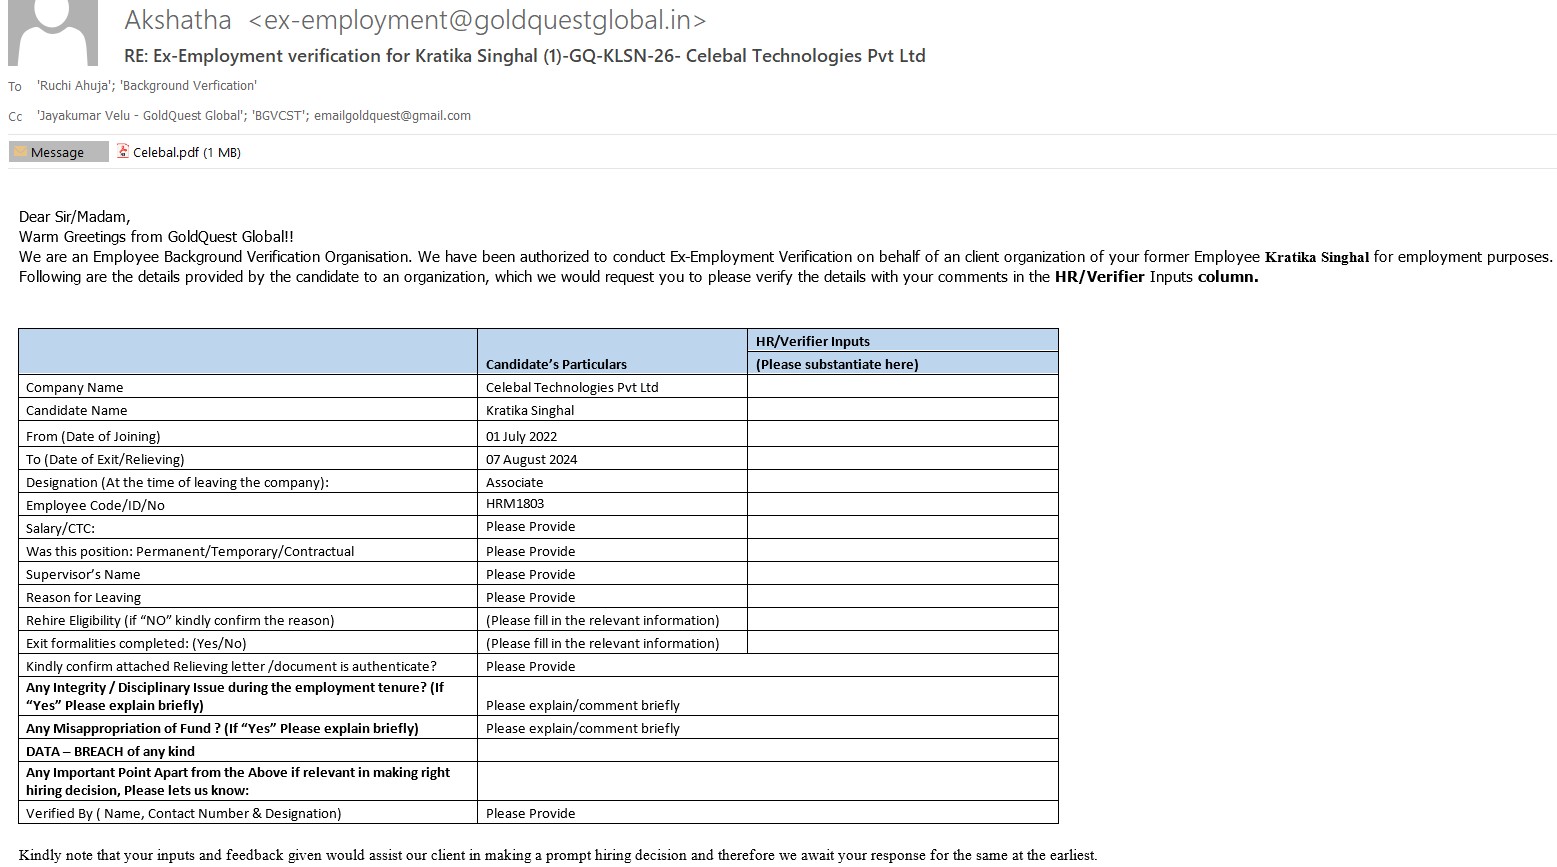Select recipient 'Ruchi Ahuja' in To field
The width and height of the screenshot is (1557, 867).
(x=73, y=86)
